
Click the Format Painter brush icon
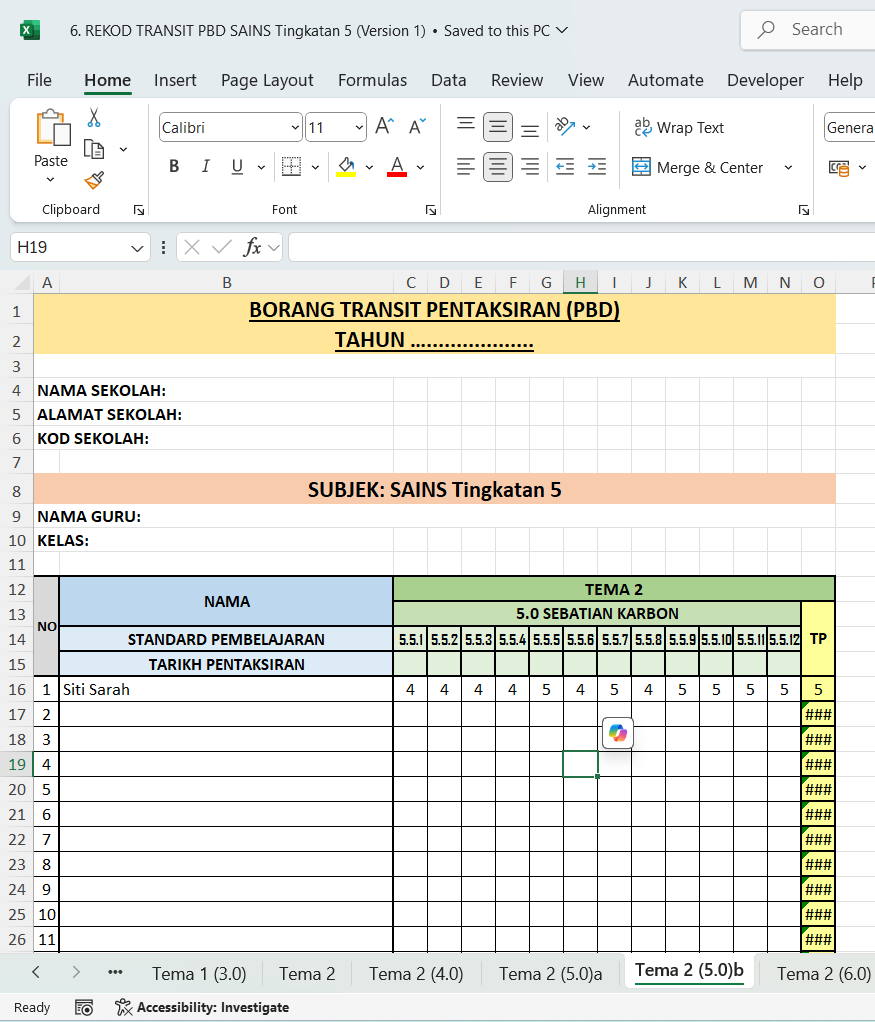point(94,180)
